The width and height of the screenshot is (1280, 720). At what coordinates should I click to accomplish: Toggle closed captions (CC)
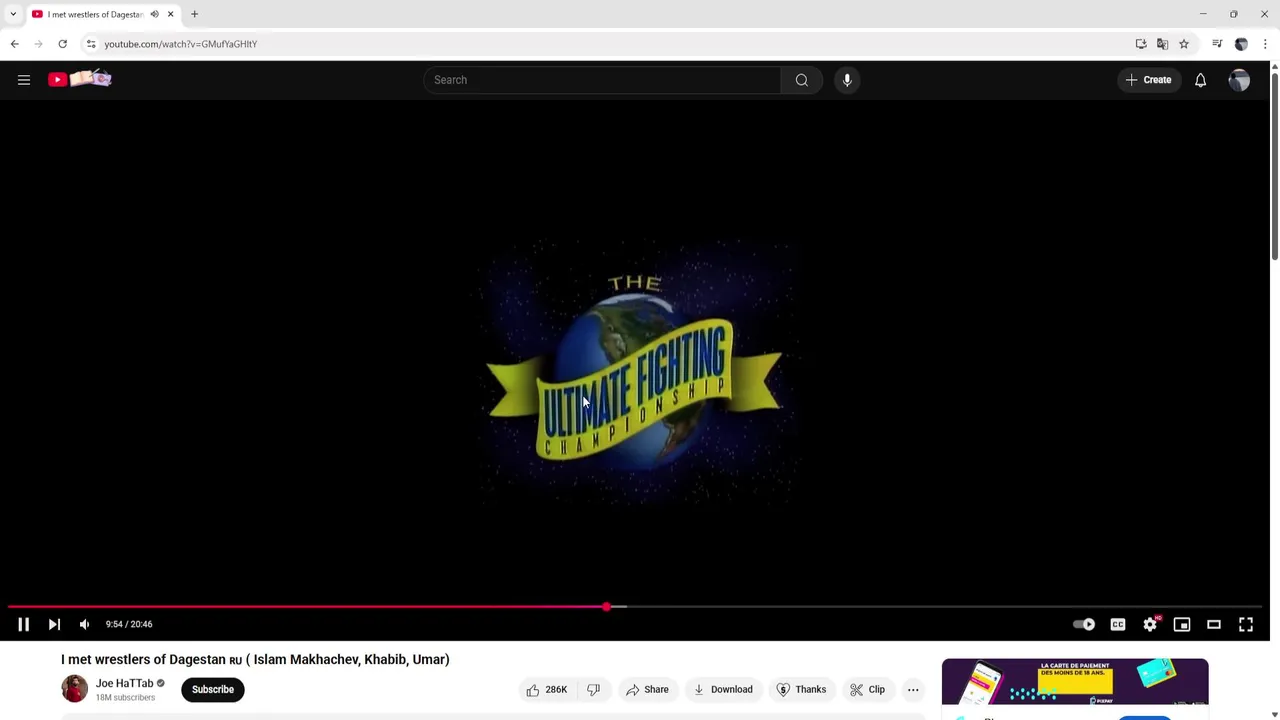pyautogui.click(x=1118, y=624)
